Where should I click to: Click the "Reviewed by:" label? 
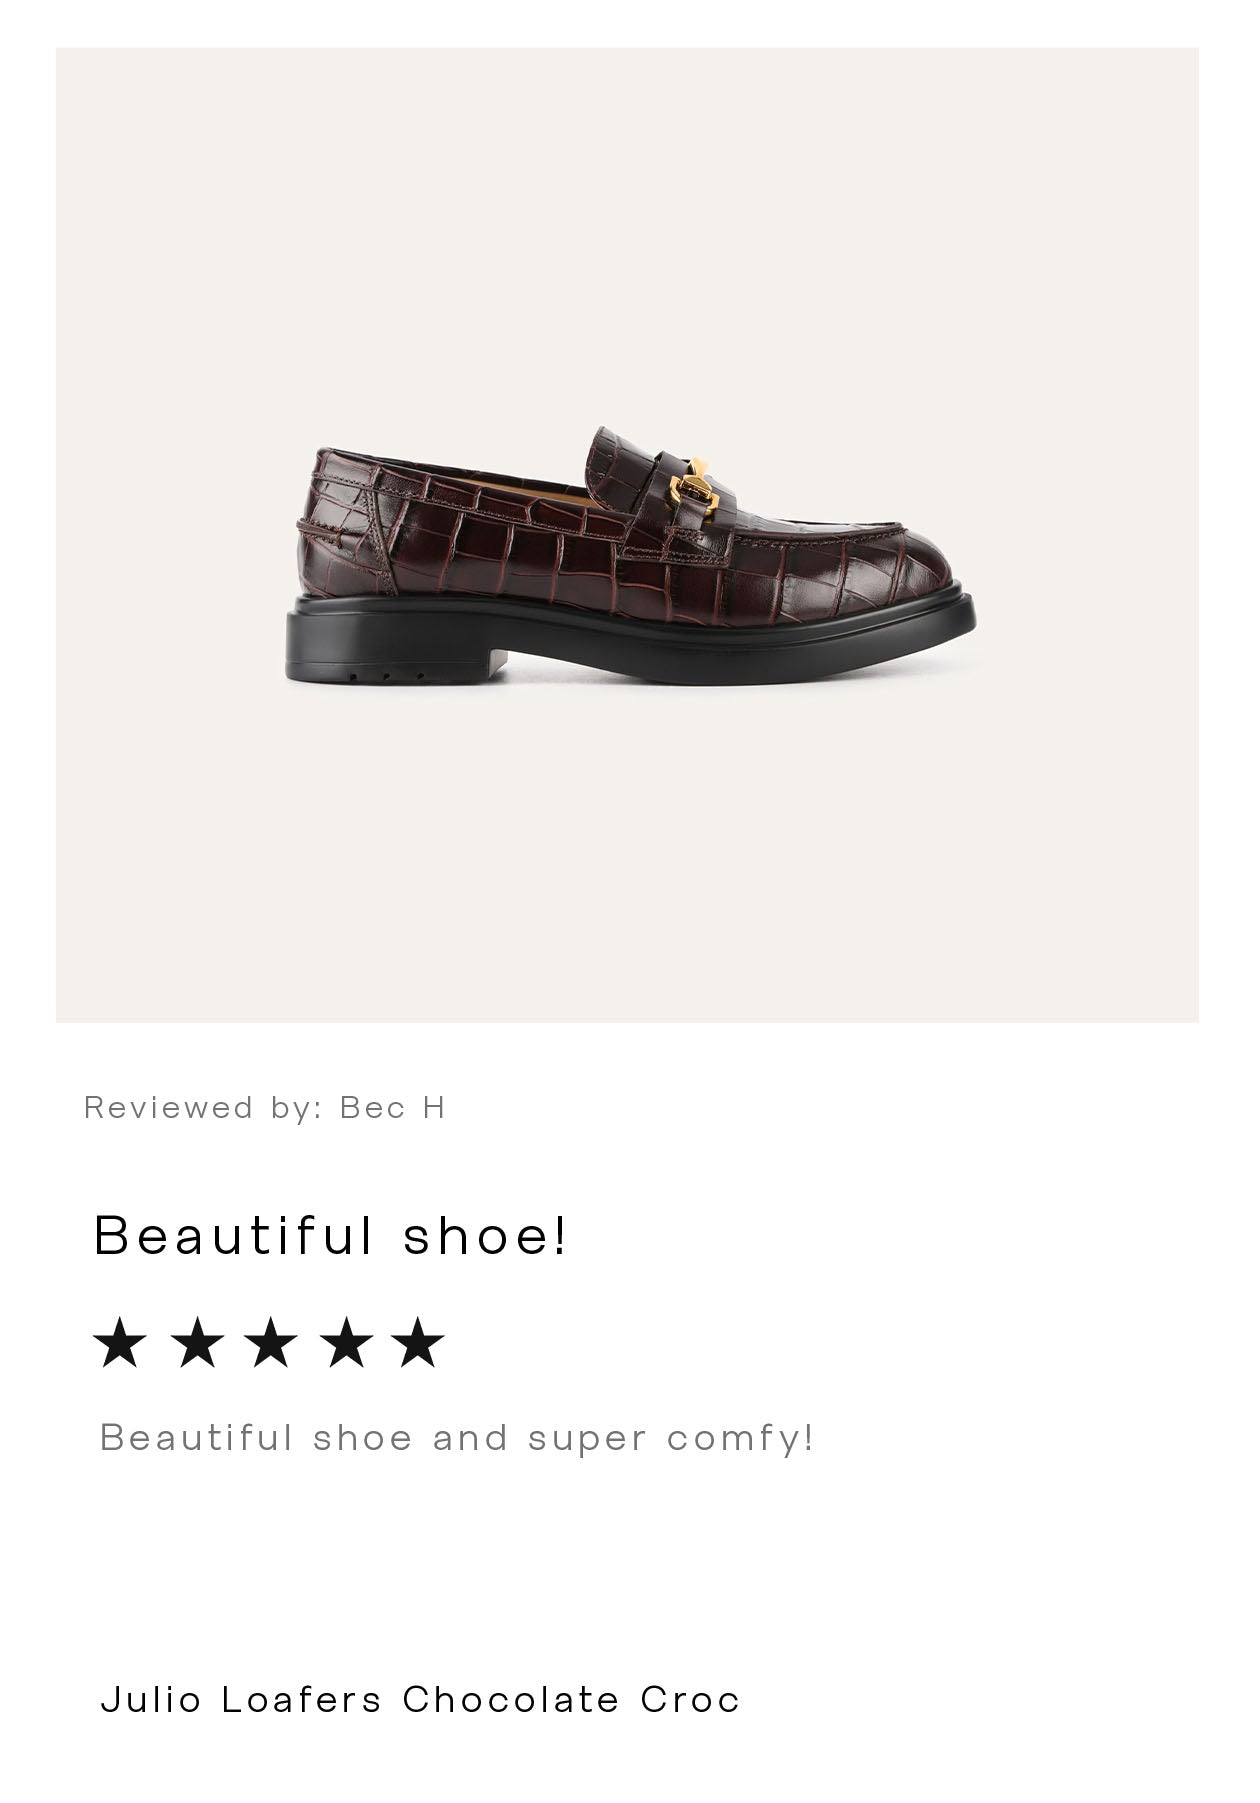[x=203, y=1107]
